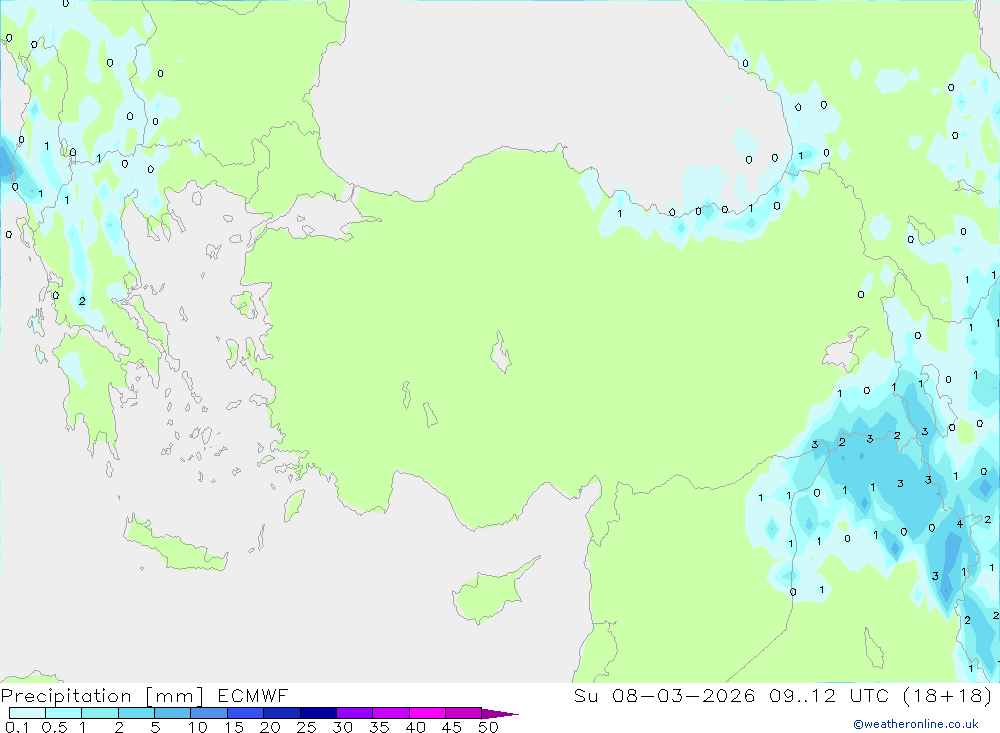This screenshot has width=1000, height=733.
Task: Choose the 10–15 mm blue legend swatch
Action: click(x=209, y=713)
